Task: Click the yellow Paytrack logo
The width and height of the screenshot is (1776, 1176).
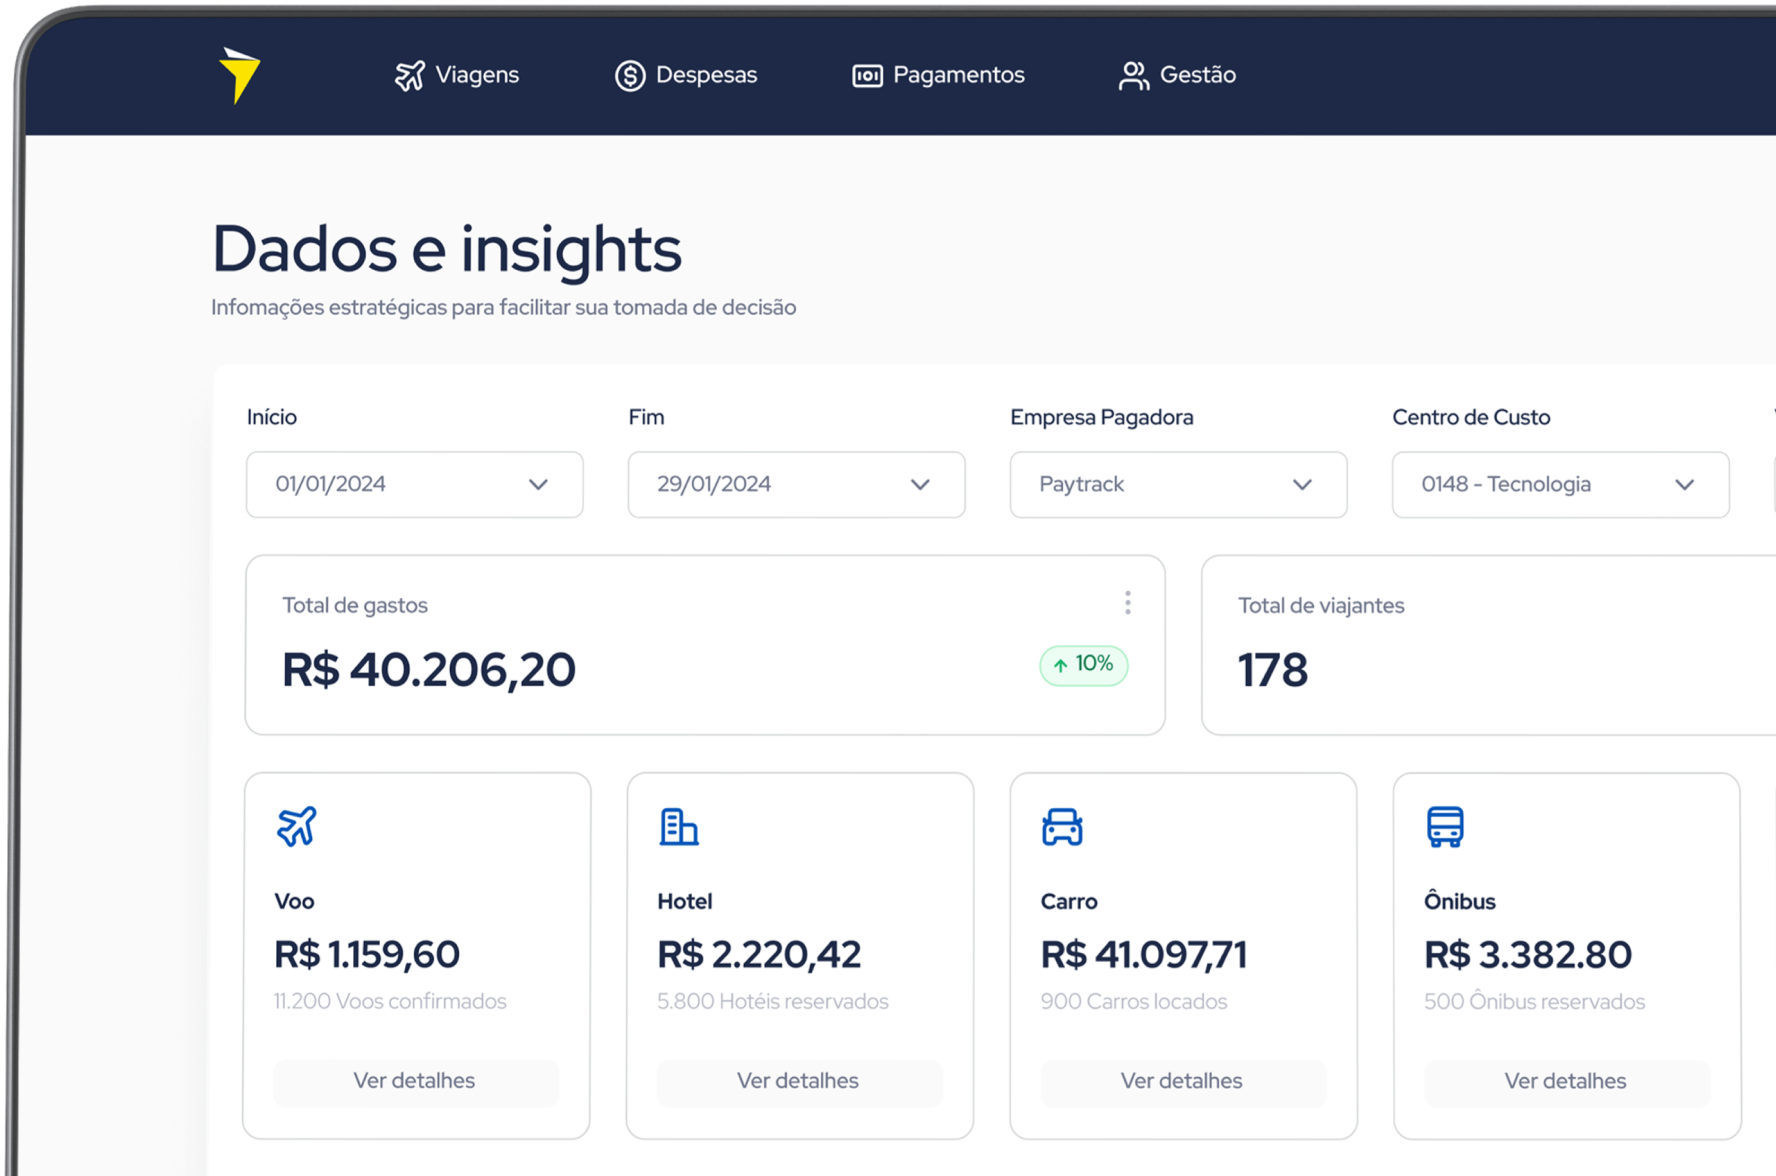Action: pos(240,75)
